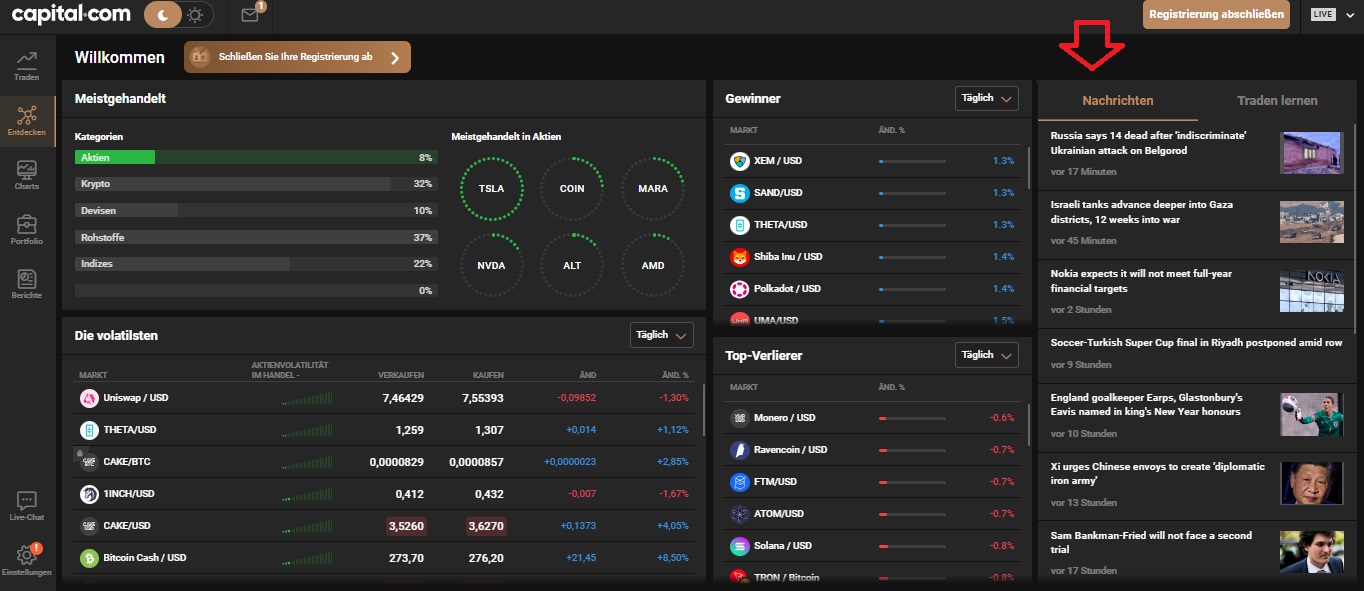Screen dimensions: 1364x591
Task: Select the TSLA circular stock indicator
Action: pyautogui.click(x=492, y=189)
